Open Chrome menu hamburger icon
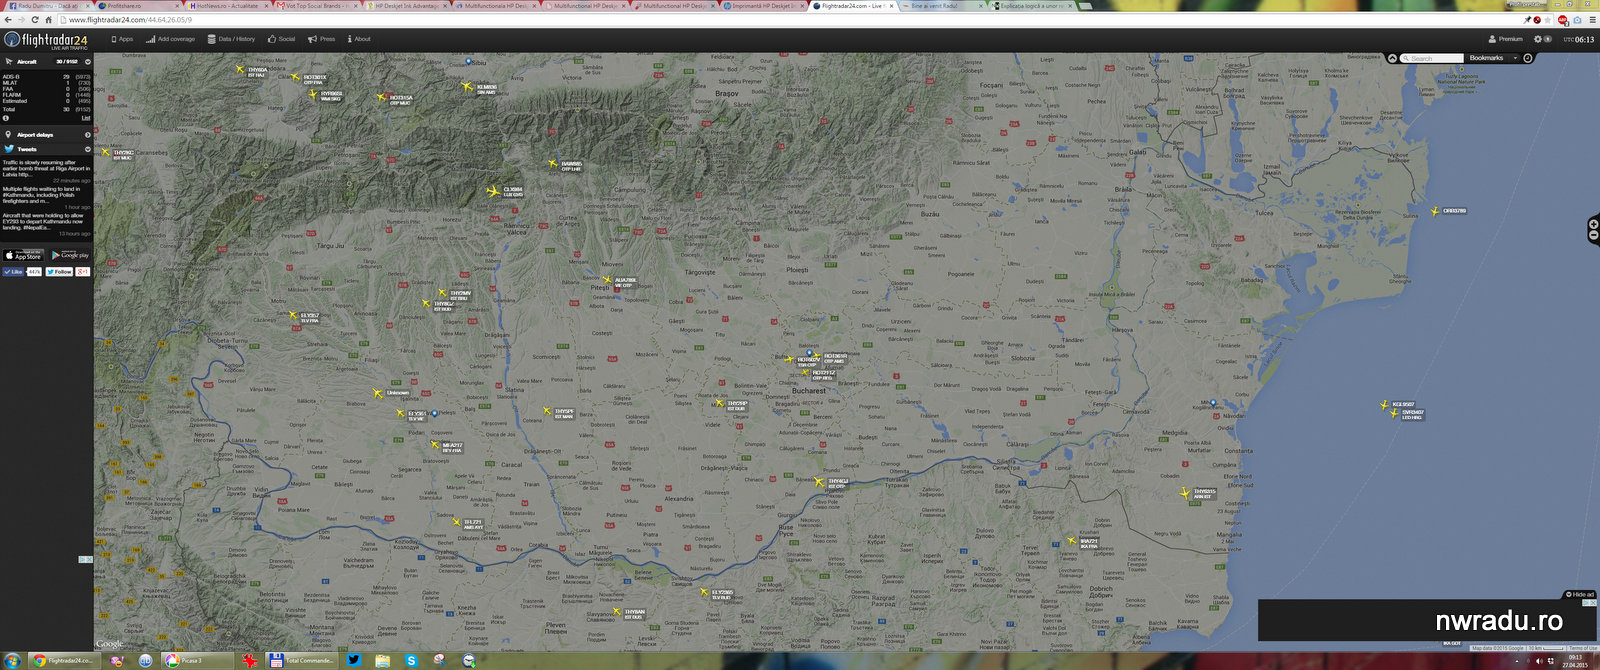The image size is (1600, 670). click(x=1592, y=20)
